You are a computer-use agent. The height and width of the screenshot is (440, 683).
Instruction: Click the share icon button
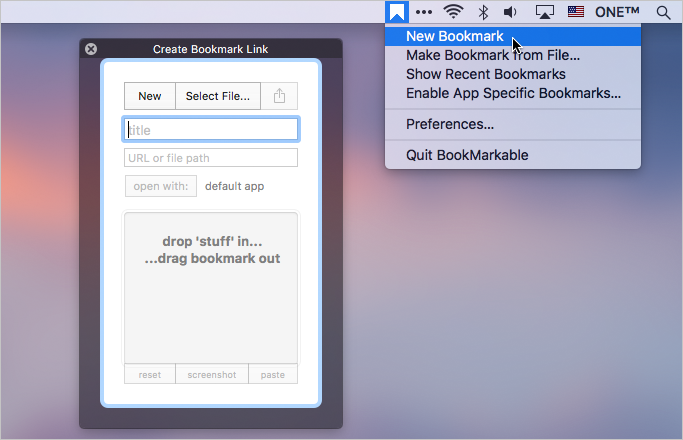(279, 96)
